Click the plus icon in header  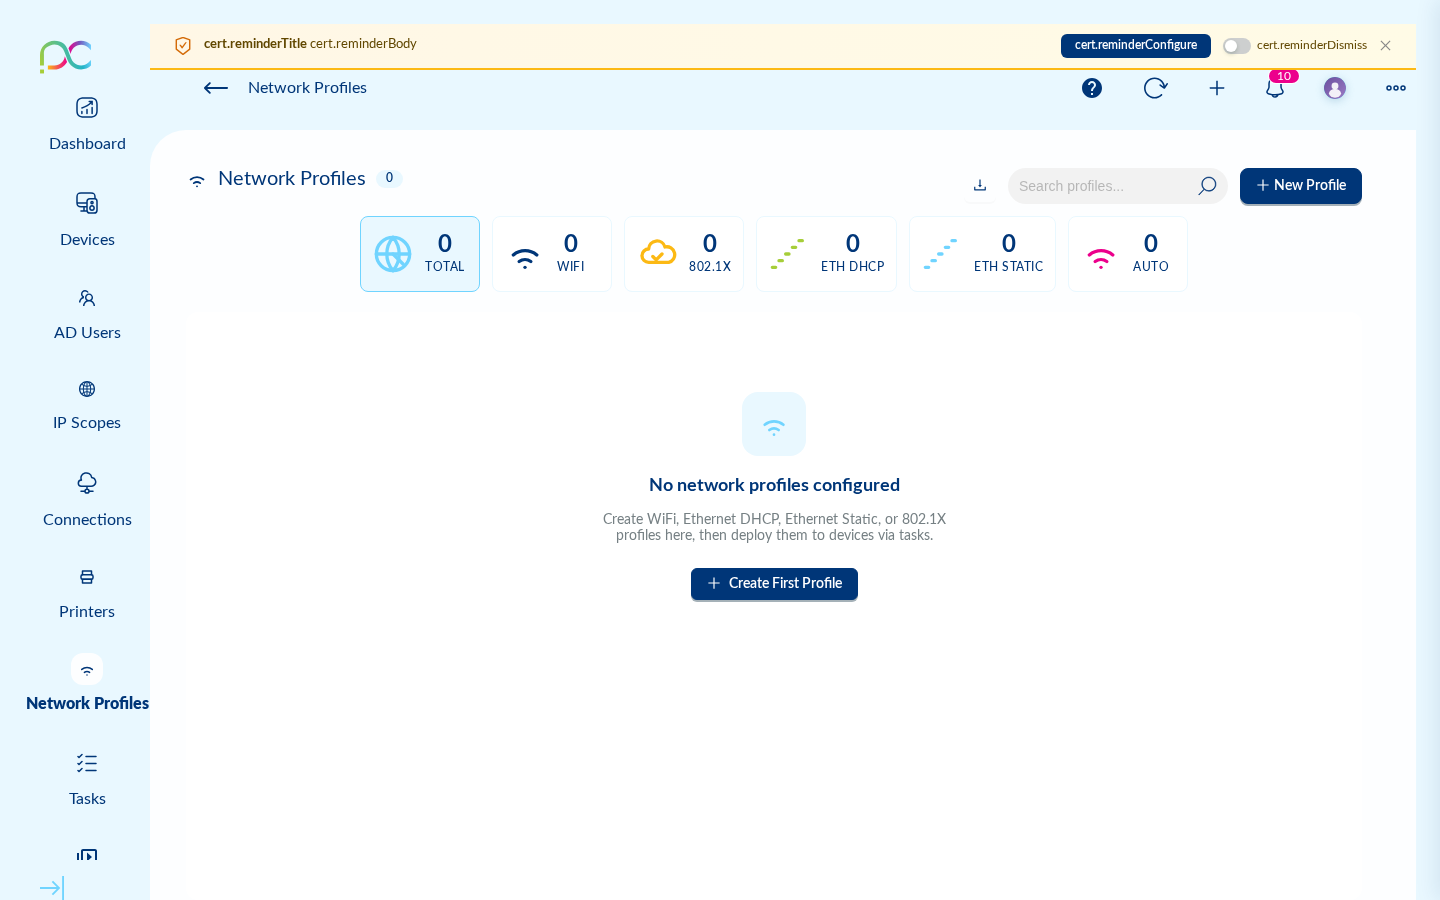point(1217,88)
